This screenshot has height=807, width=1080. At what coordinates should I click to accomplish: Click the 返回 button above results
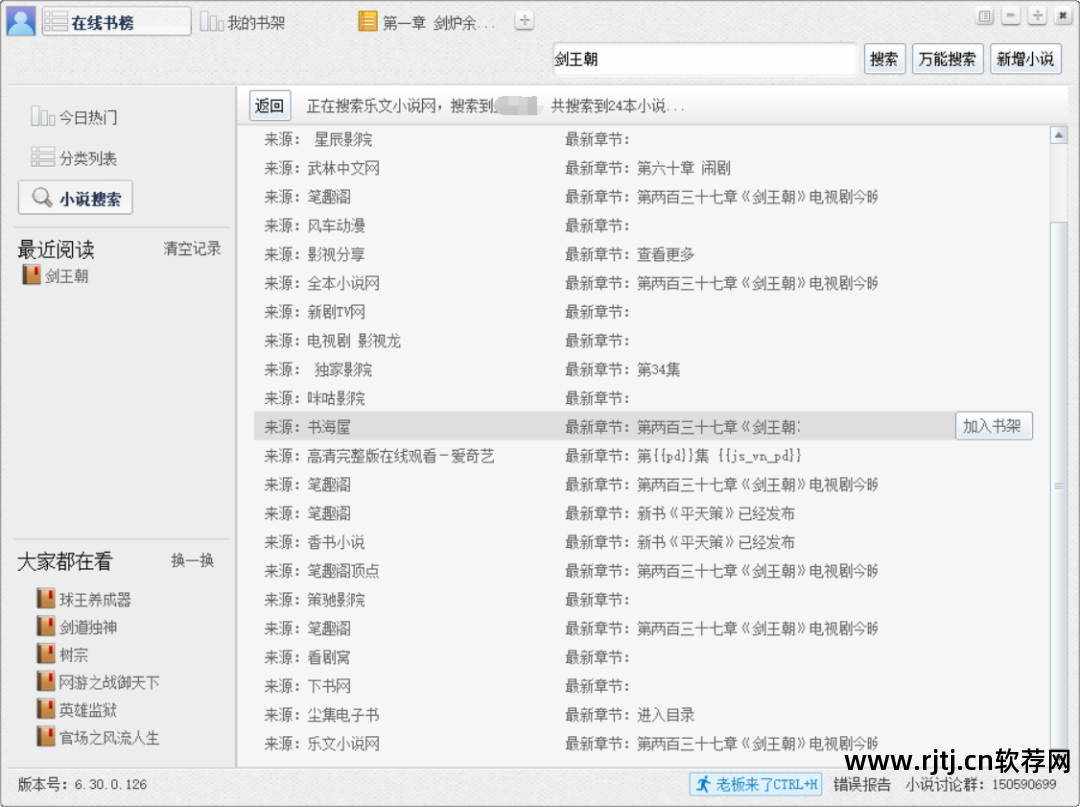pyautogui.click(x=268, y=104)
